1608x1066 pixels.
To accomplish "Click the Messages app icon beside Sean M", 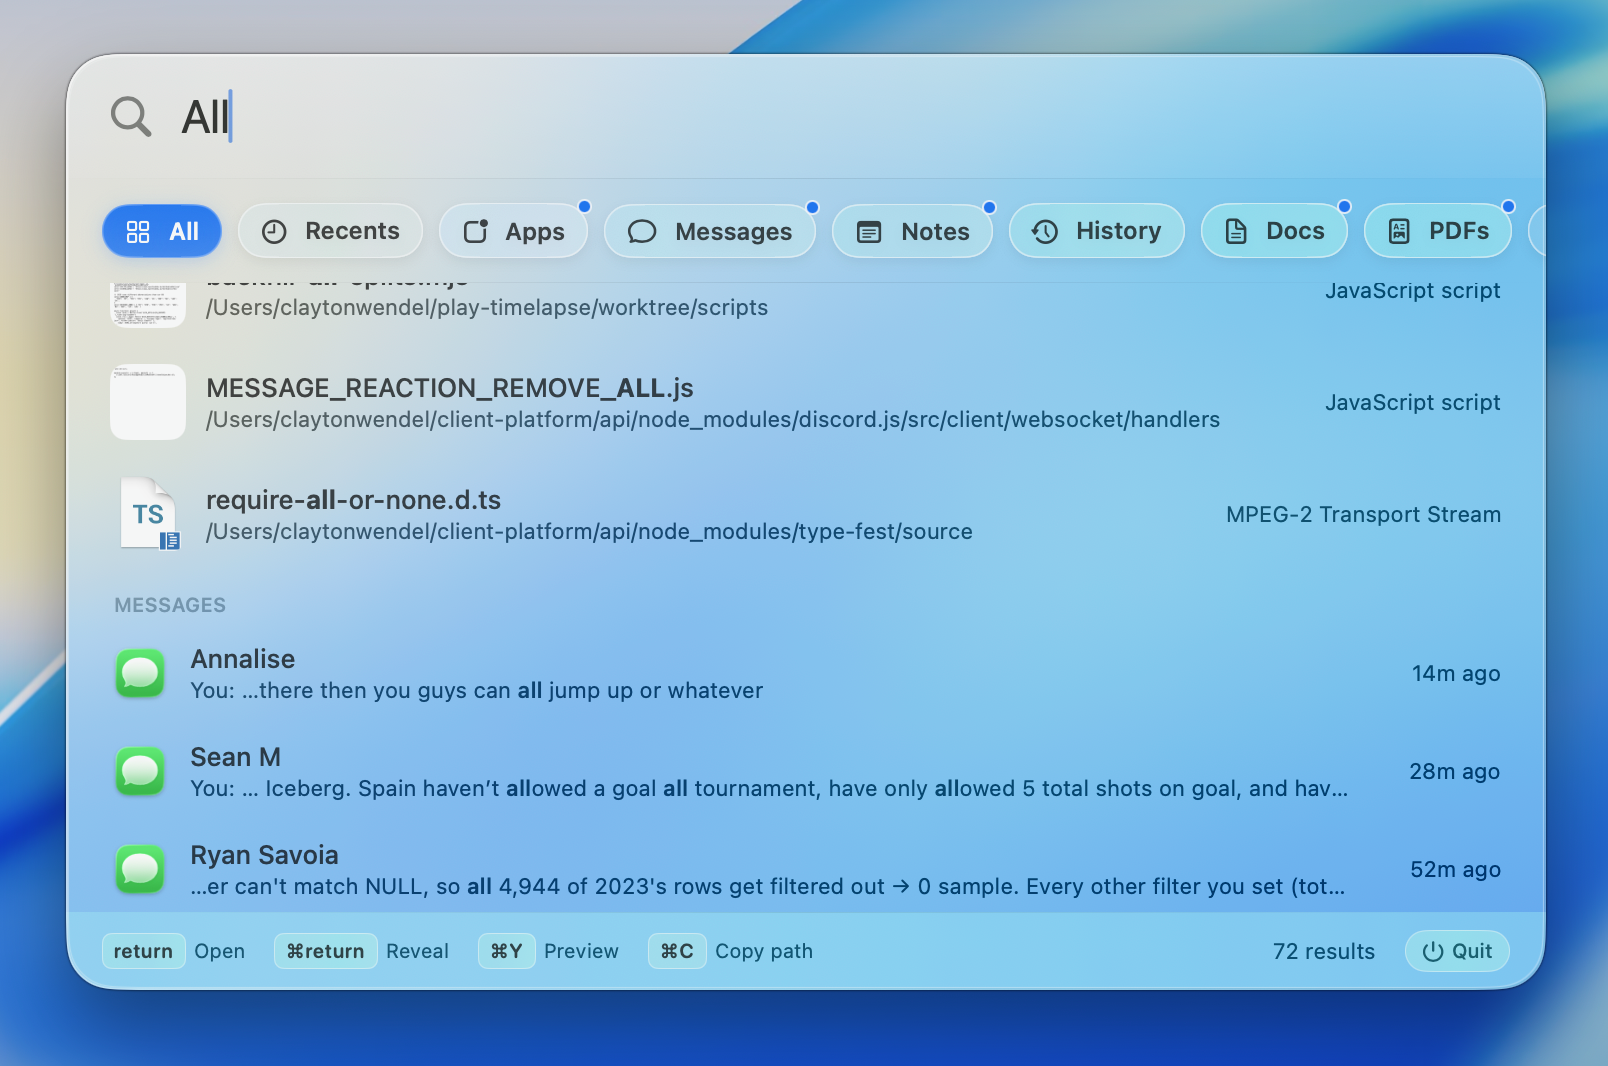I will [140, 772].
